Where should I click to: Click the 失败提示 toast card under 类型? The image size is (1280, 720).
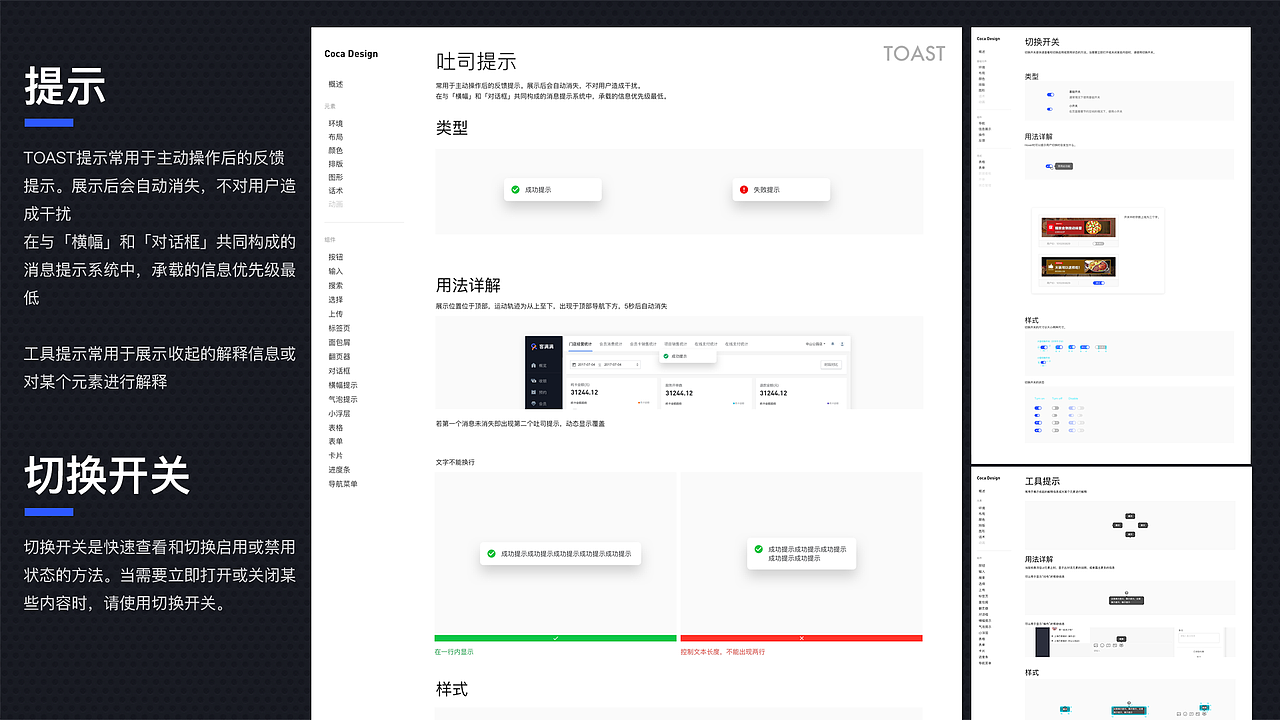[779, 189]
